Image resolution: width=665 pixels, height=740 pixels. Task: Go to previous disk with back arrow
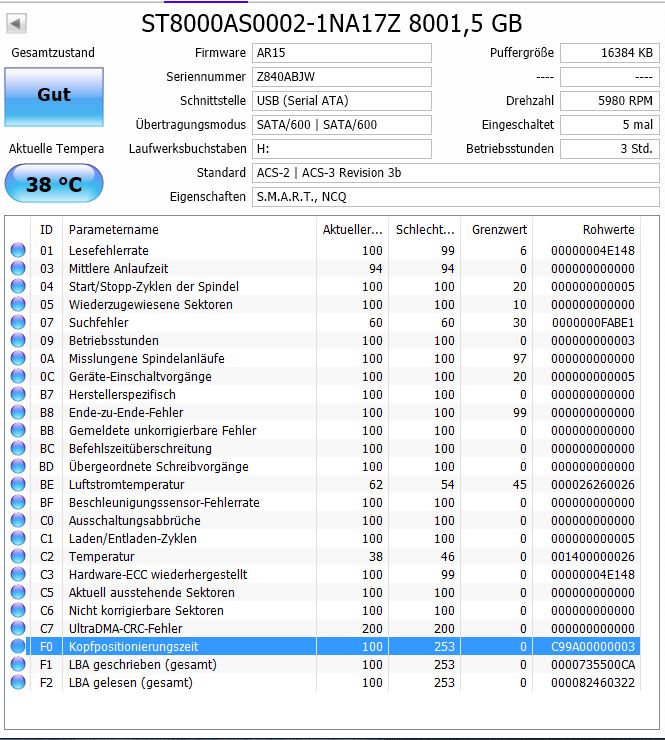(16, 23)
